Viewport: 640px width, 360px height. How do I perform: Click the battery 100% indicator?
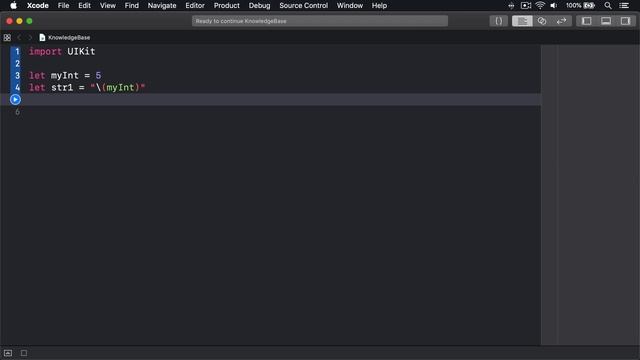(580, 5)
